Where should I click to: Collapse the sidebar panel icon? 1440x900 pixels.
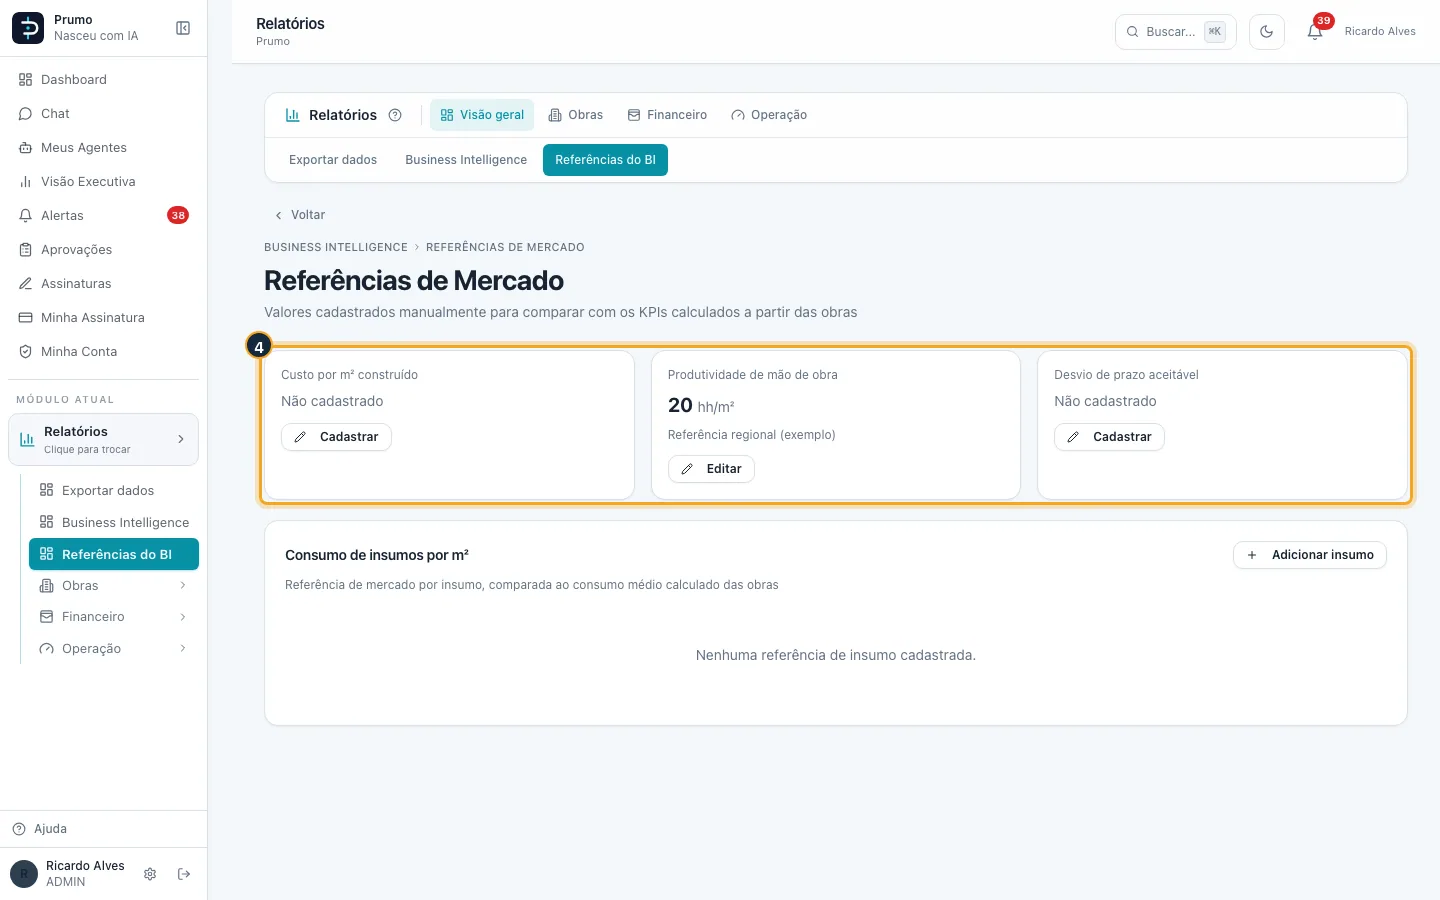pyautogui.click(x=183, y=28)
